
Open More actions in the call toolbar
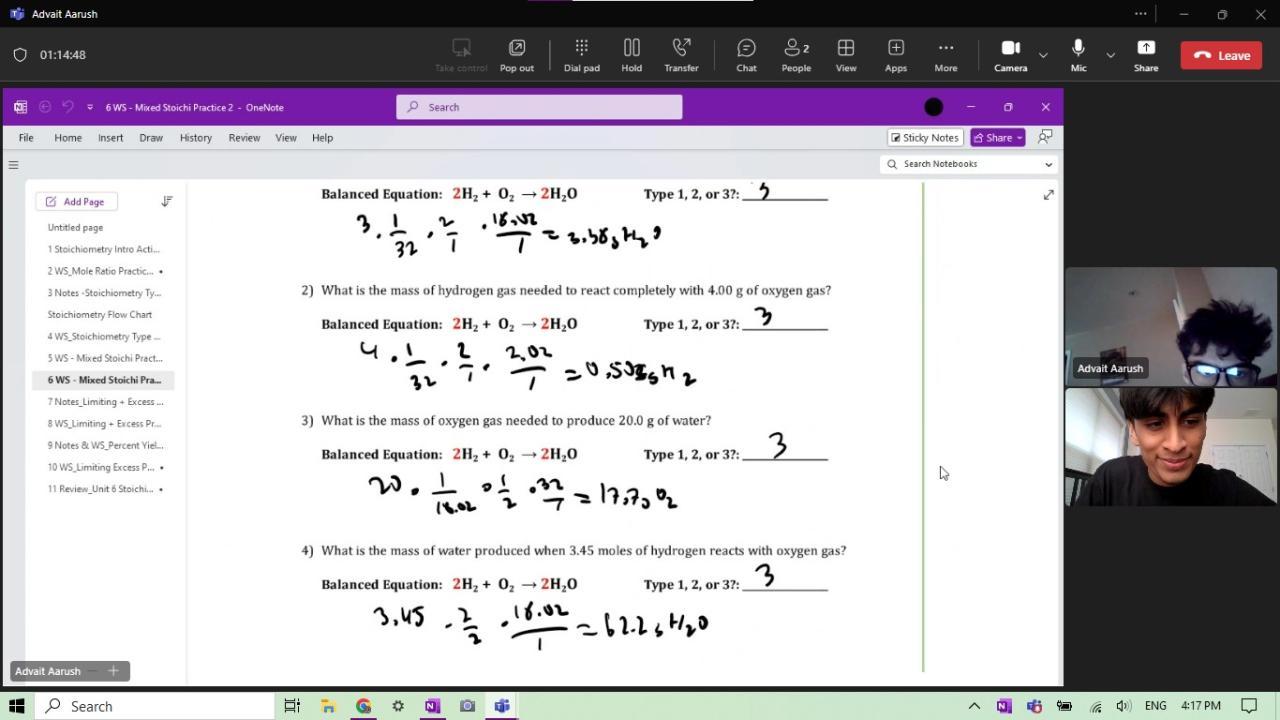coord(945,55)
